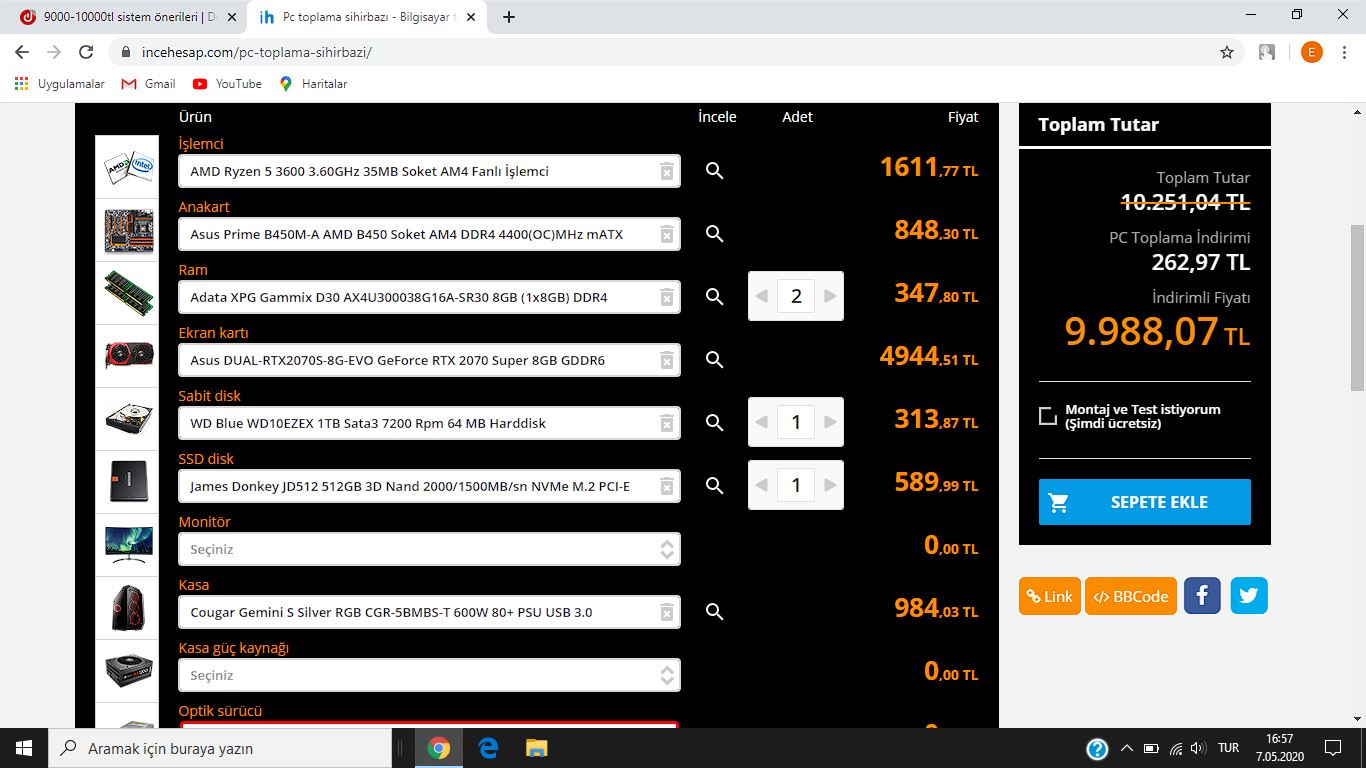
Task: Open the Haritalar bookmark
Action: 313,84
